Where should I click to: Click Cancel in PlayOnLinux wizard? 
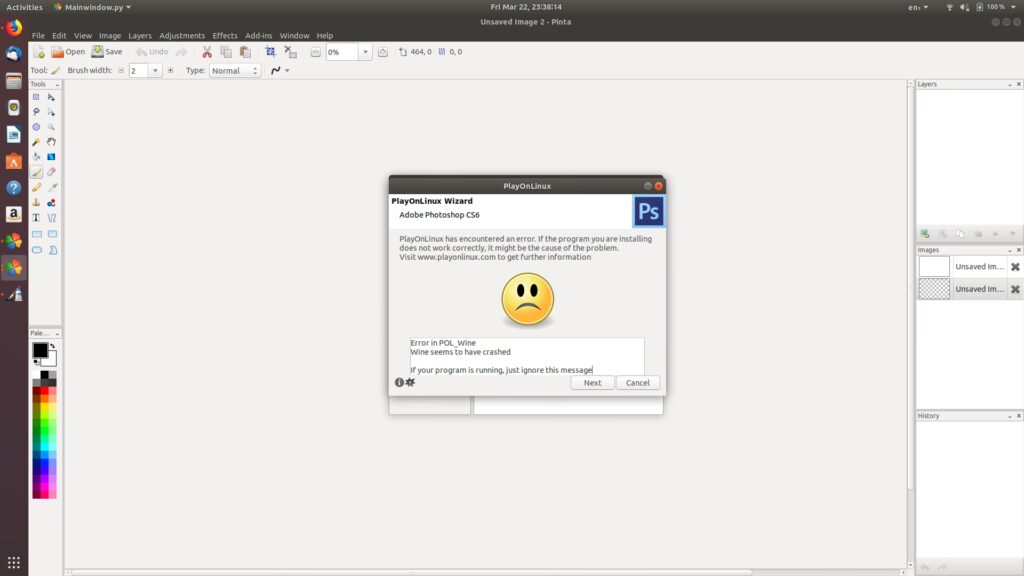(638, 383)
